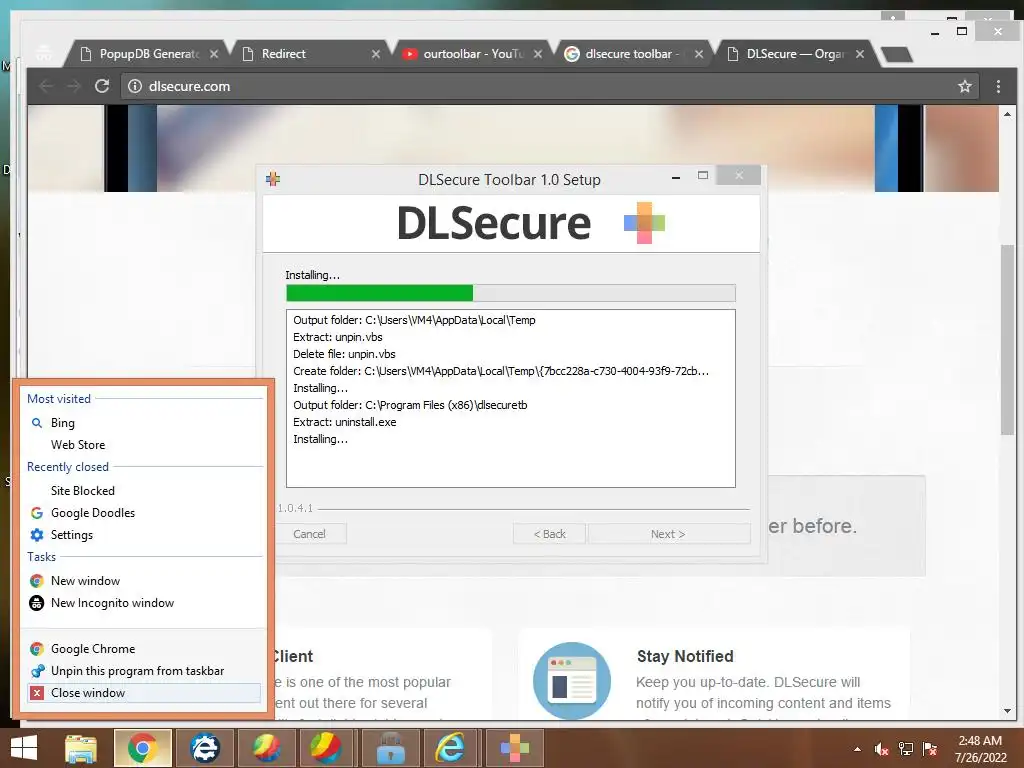Click the page scrollbar down arrow

click(1007, 711)
